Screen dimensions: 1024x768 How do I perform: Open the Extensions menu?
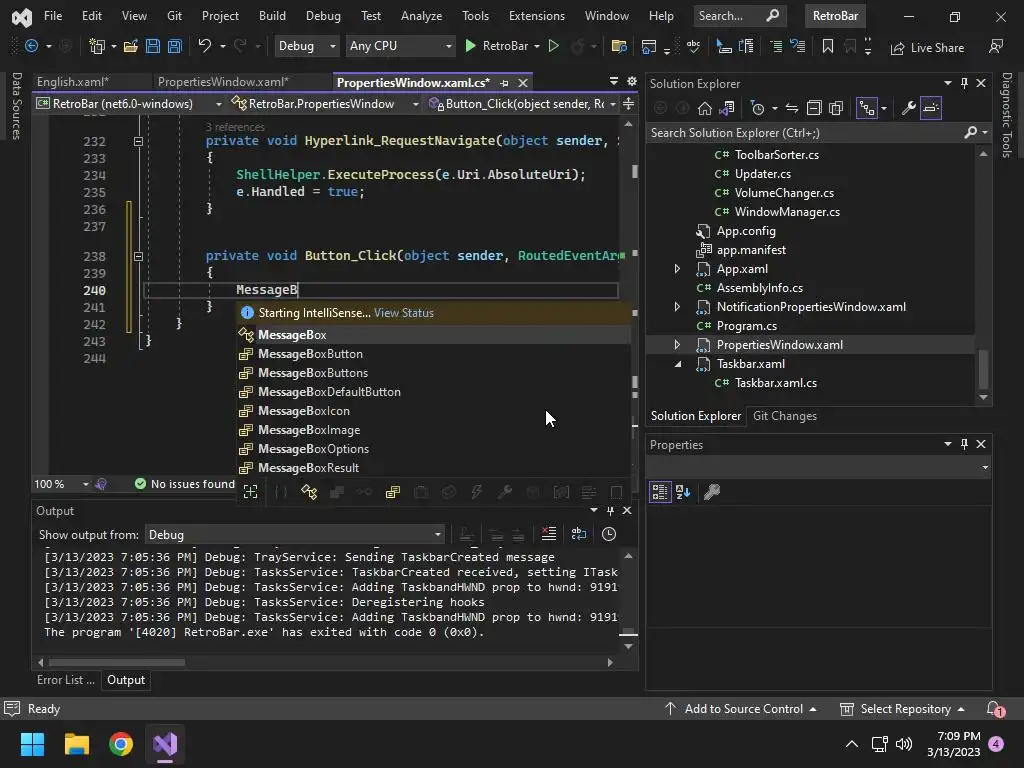(536, 16)
